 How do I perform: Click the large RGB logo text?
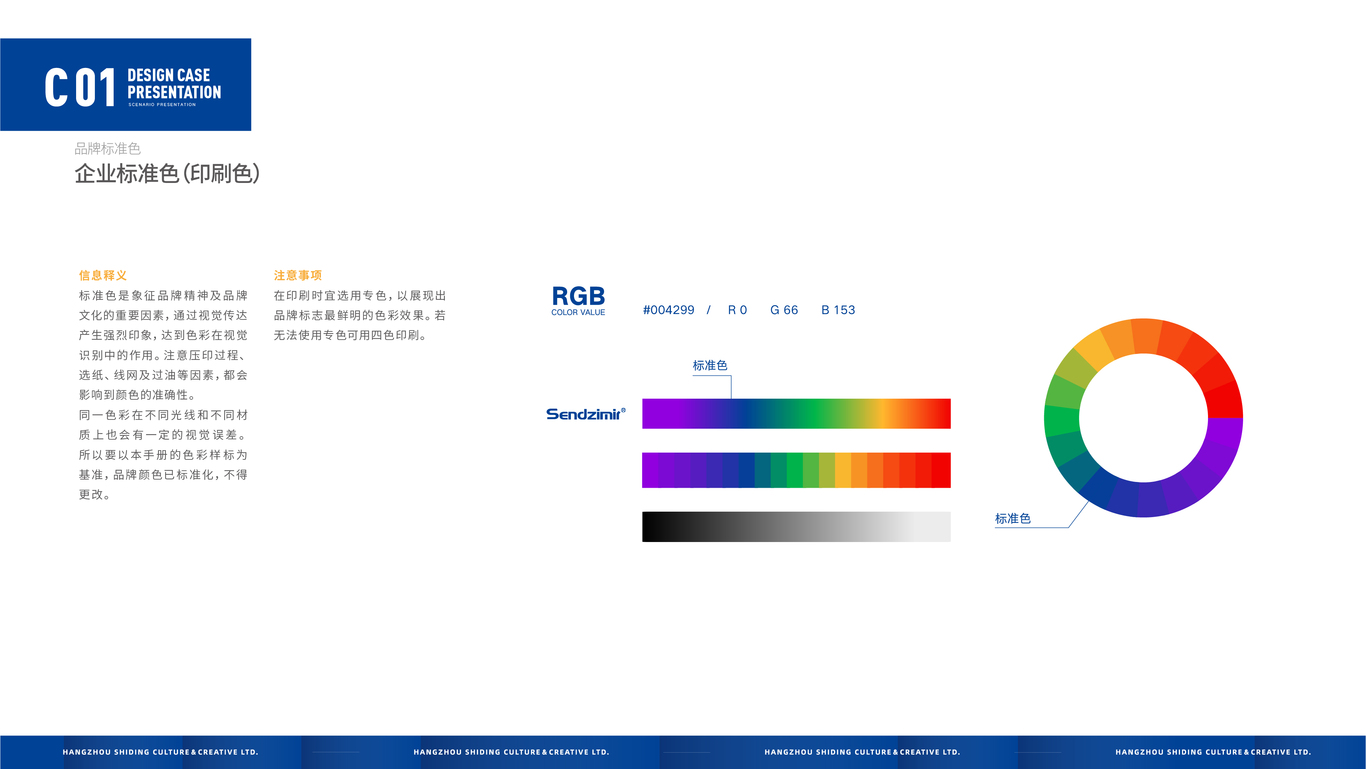578,296
